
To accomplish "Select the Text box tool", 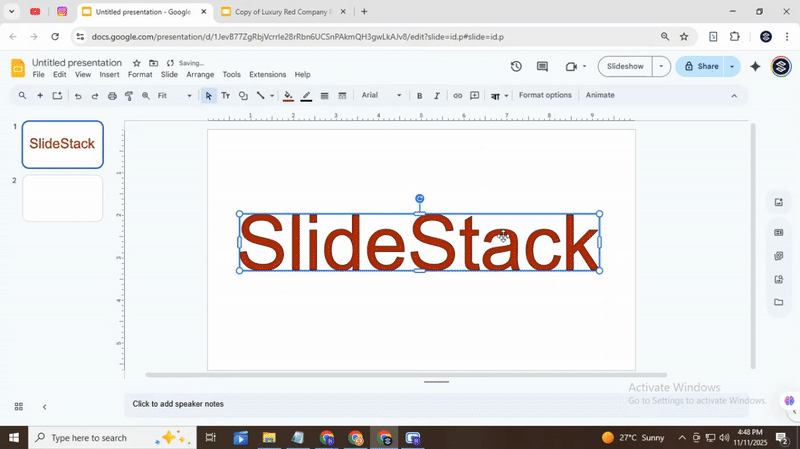I will point(225,96).
